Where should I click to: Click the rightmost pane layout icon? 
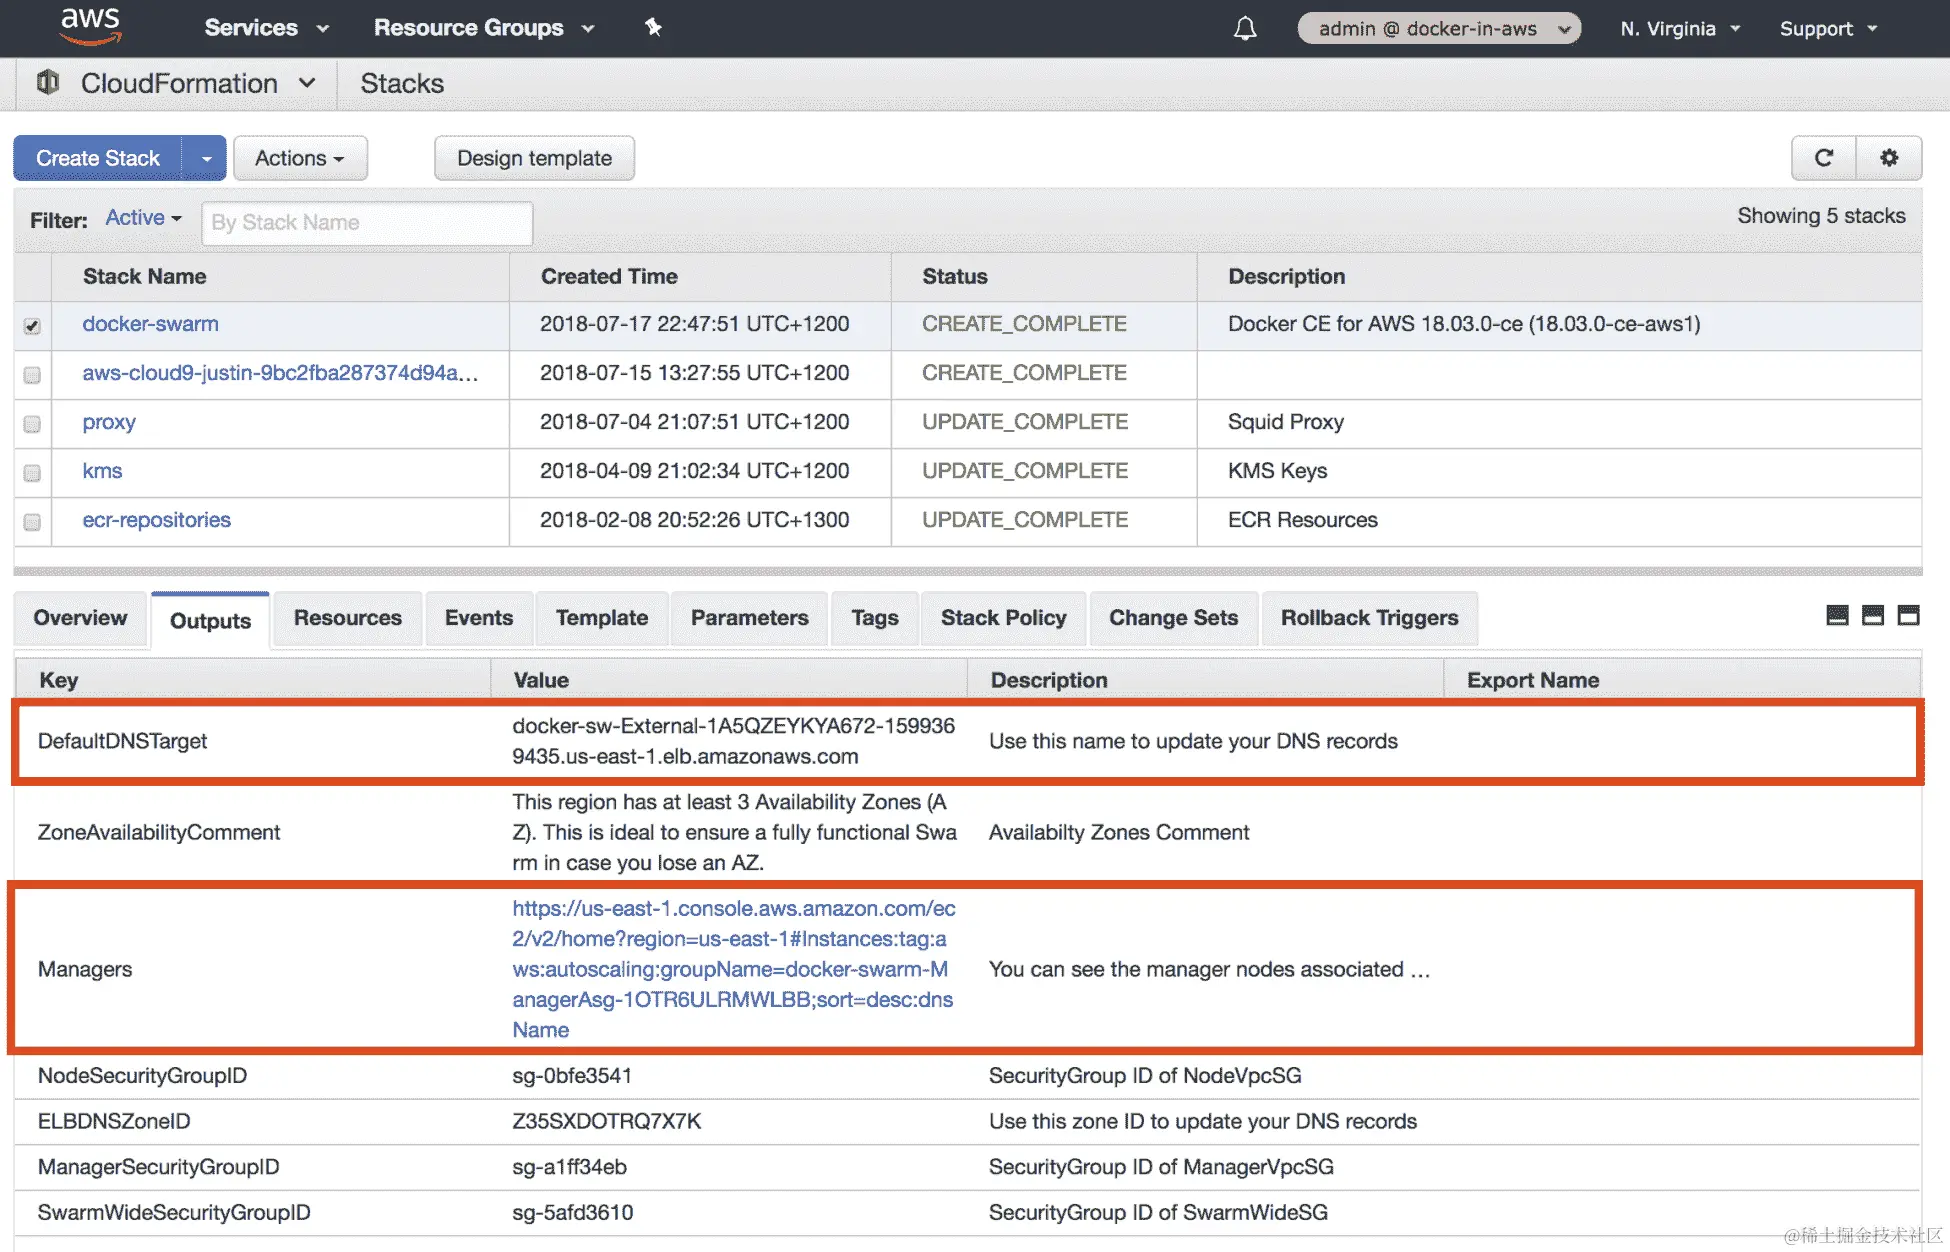point(1908,616)
